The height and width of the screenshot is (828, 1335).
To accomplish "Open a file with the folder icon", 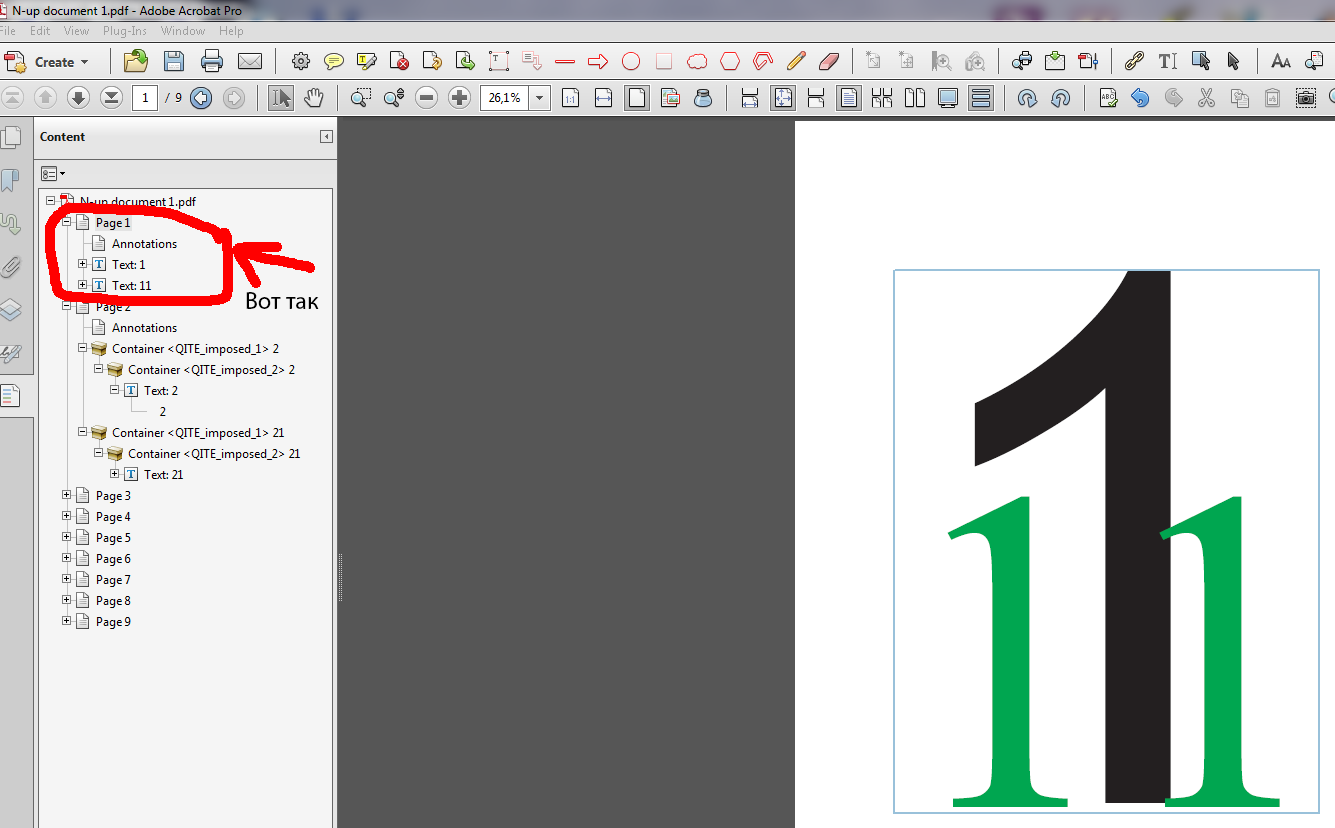I will coord(136,61).
